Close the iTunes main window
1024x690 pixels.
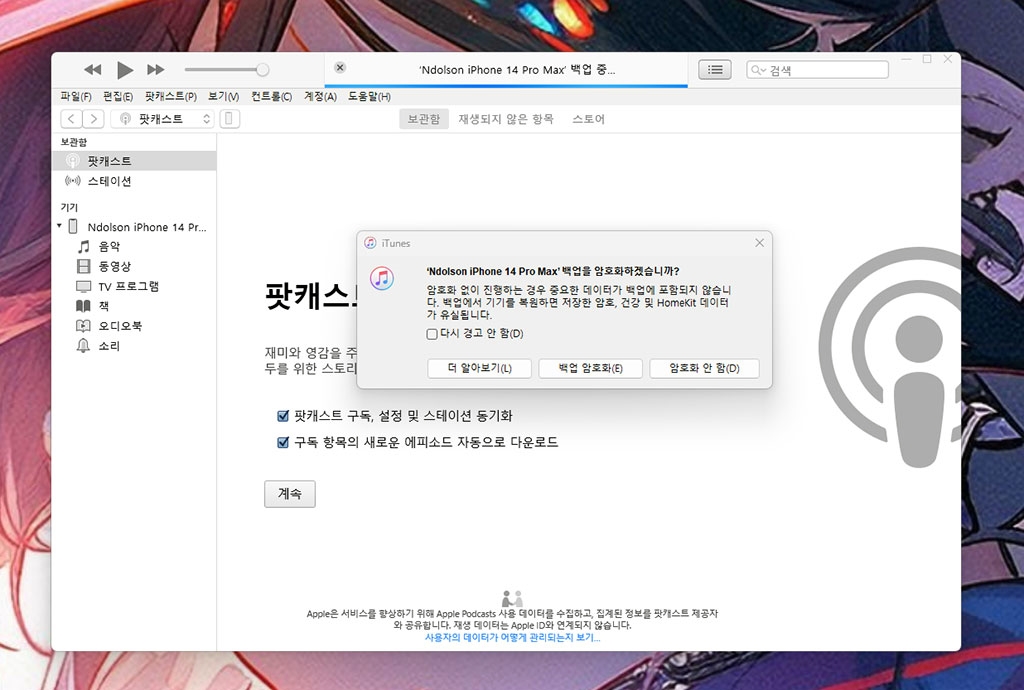coord(948,59)
